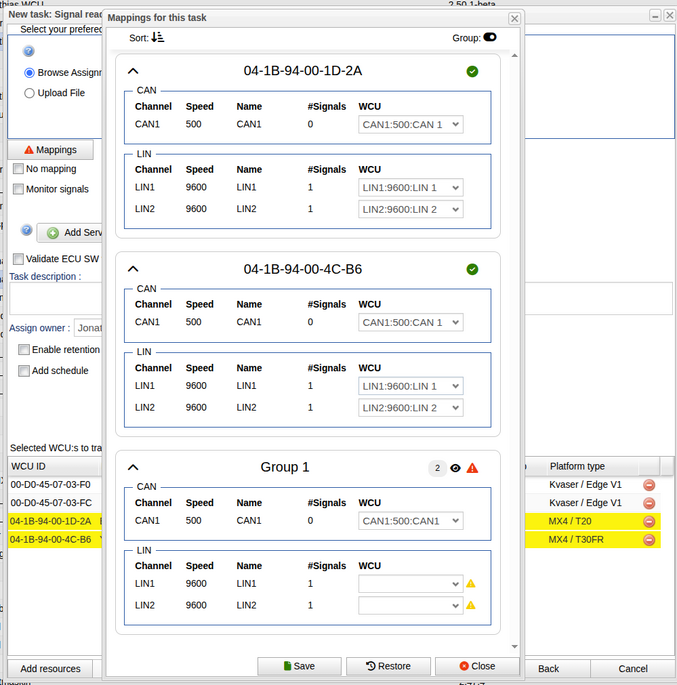Open LIN1 WCU dropdown in Group 1
The width and height of the screenshot is (677, 685).
[410, 584]
